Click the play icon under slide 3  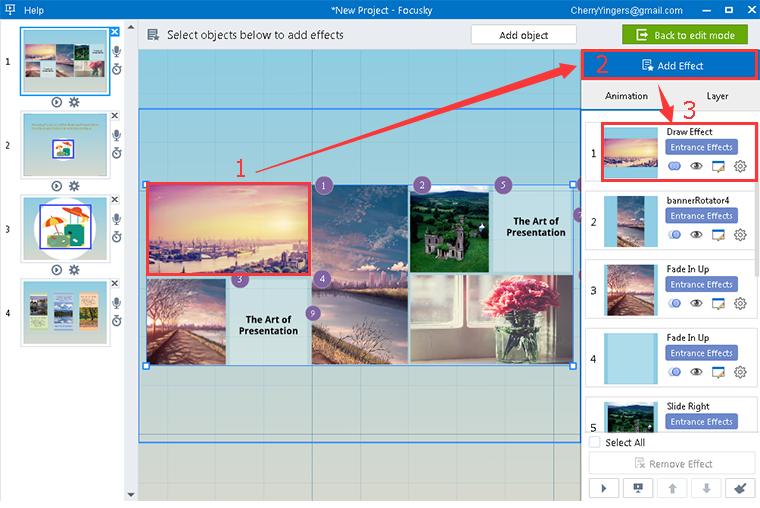(57, 270)
